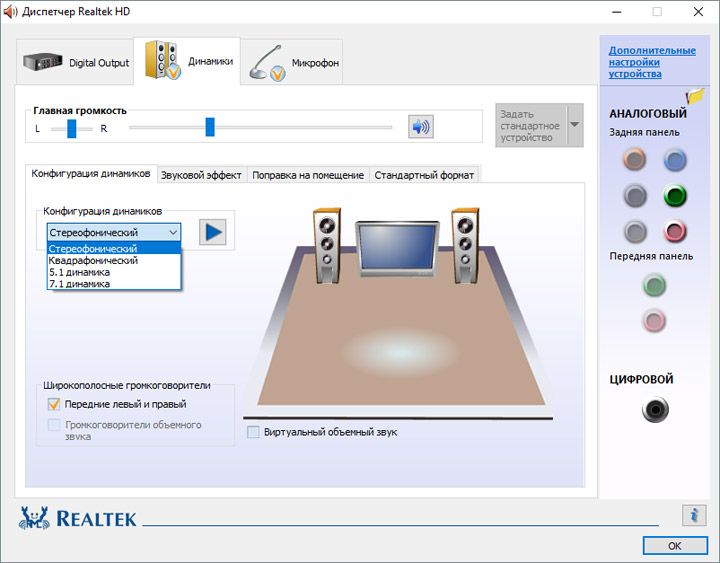Click Задать стандартное устройство button
720x563 pixels.
531,125
